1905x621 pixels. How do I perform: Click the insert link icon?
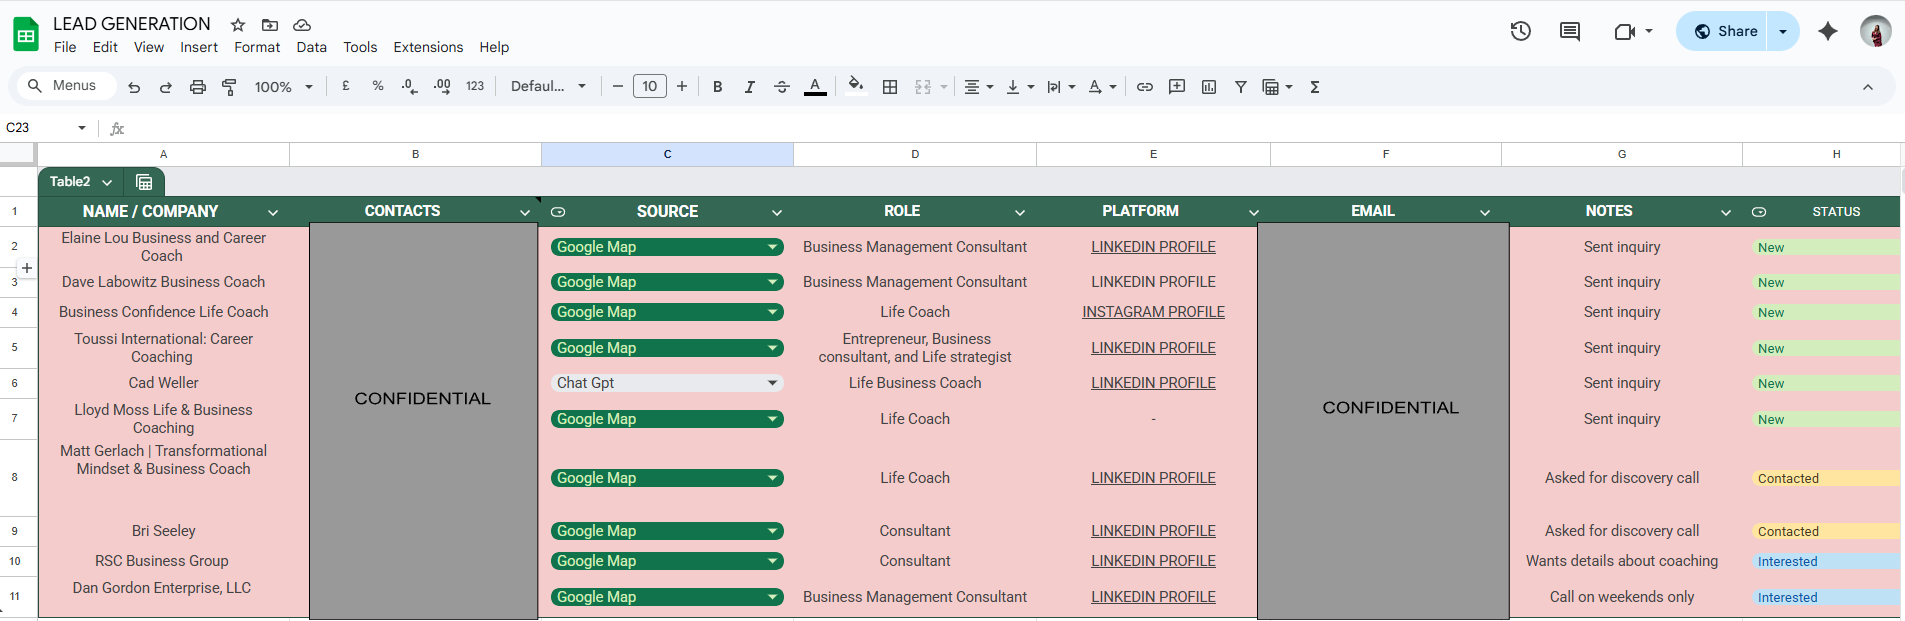[x=1145, y=87]
